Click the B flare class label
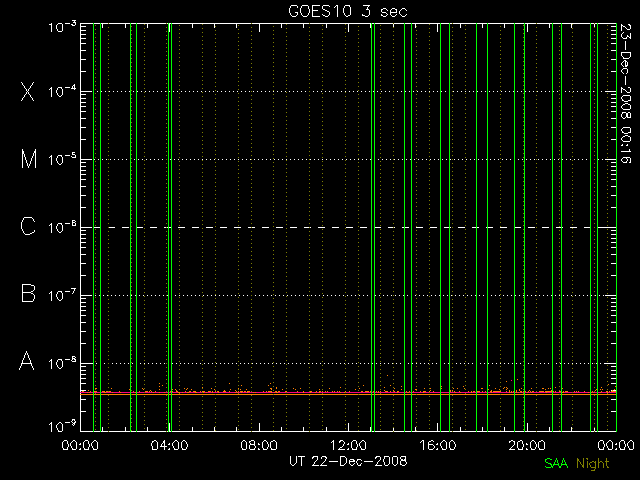The width and height of the screenshot is (640, 480). pyautogui.click(x=28, y=293)
